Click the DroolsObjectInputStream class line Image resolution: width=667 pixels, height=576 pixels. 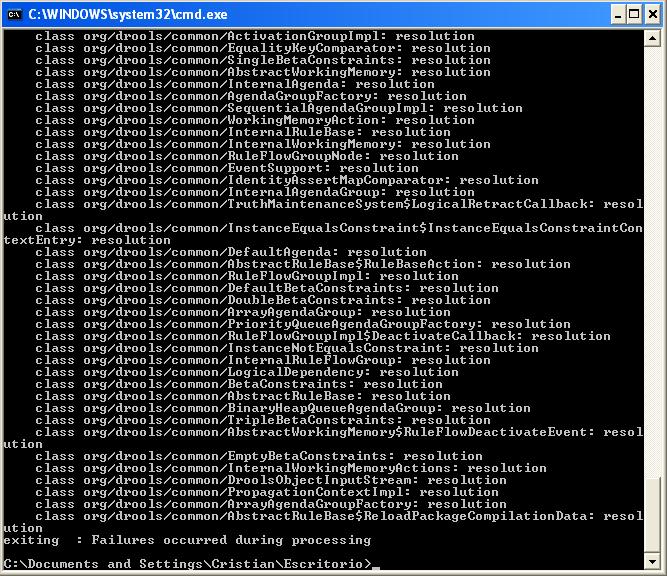(271, 480)
